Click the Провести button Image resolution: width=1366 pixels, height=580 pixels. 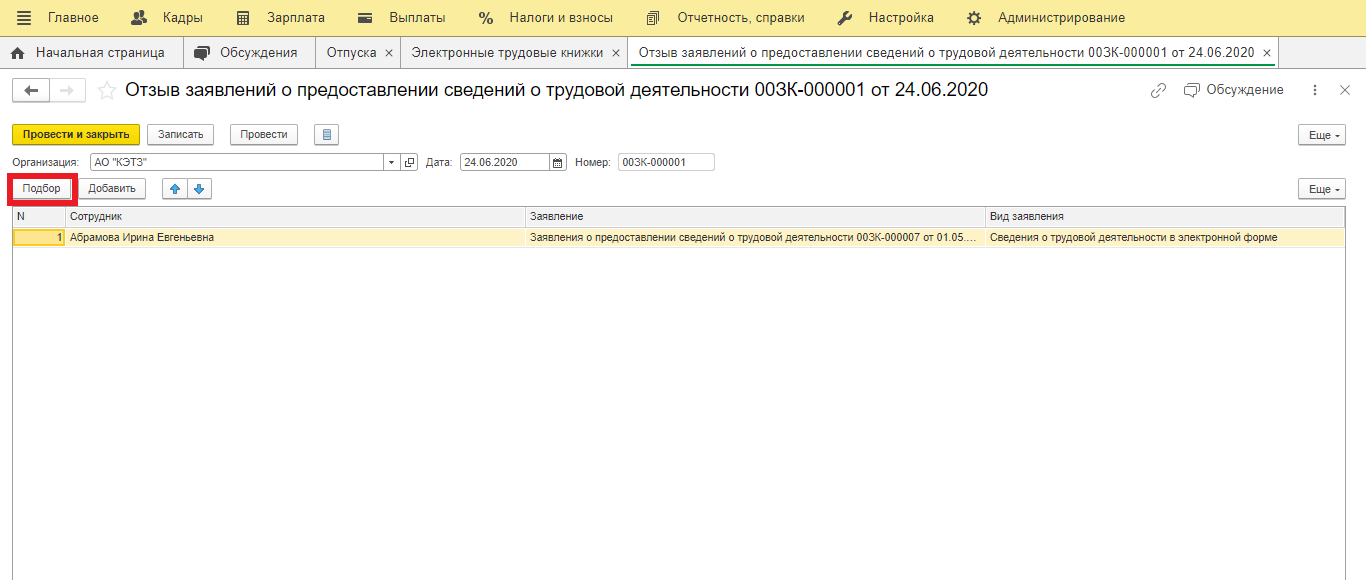tap(264, 134)
